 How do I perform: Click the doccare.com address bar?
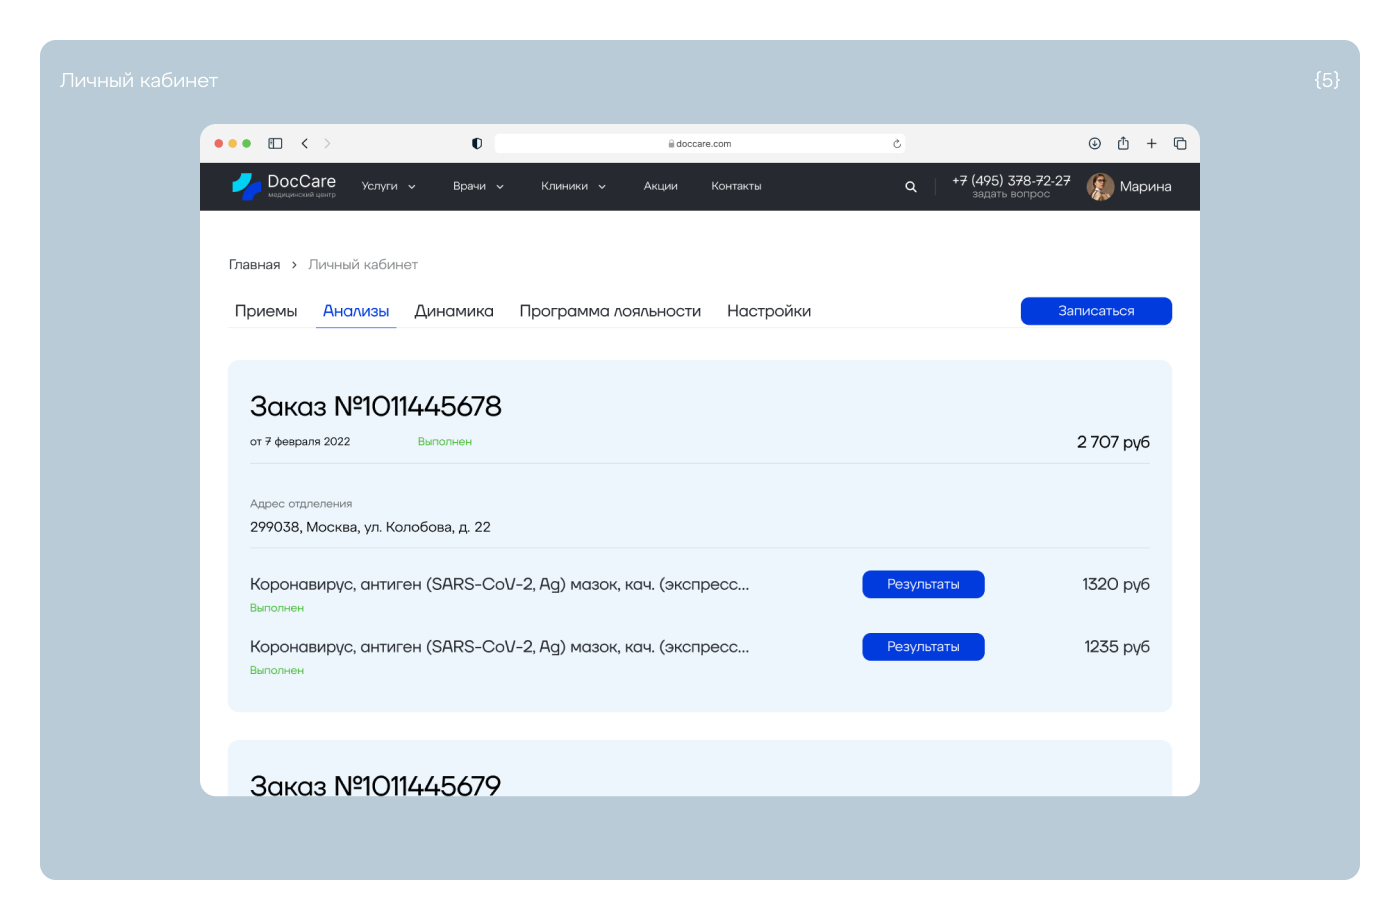click(700, 144)
